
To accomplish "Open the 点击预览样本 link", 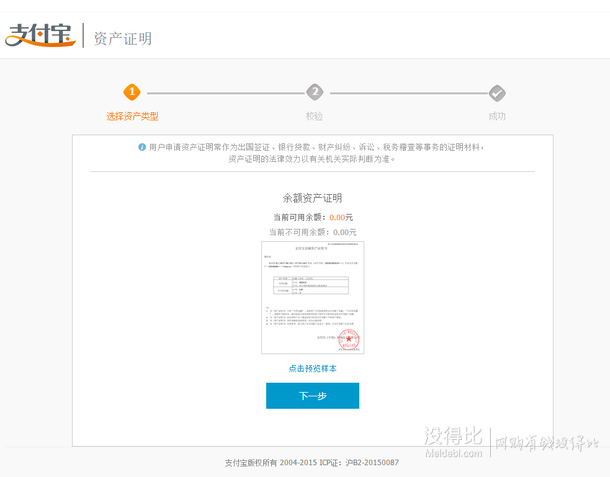I will (312, 368).
